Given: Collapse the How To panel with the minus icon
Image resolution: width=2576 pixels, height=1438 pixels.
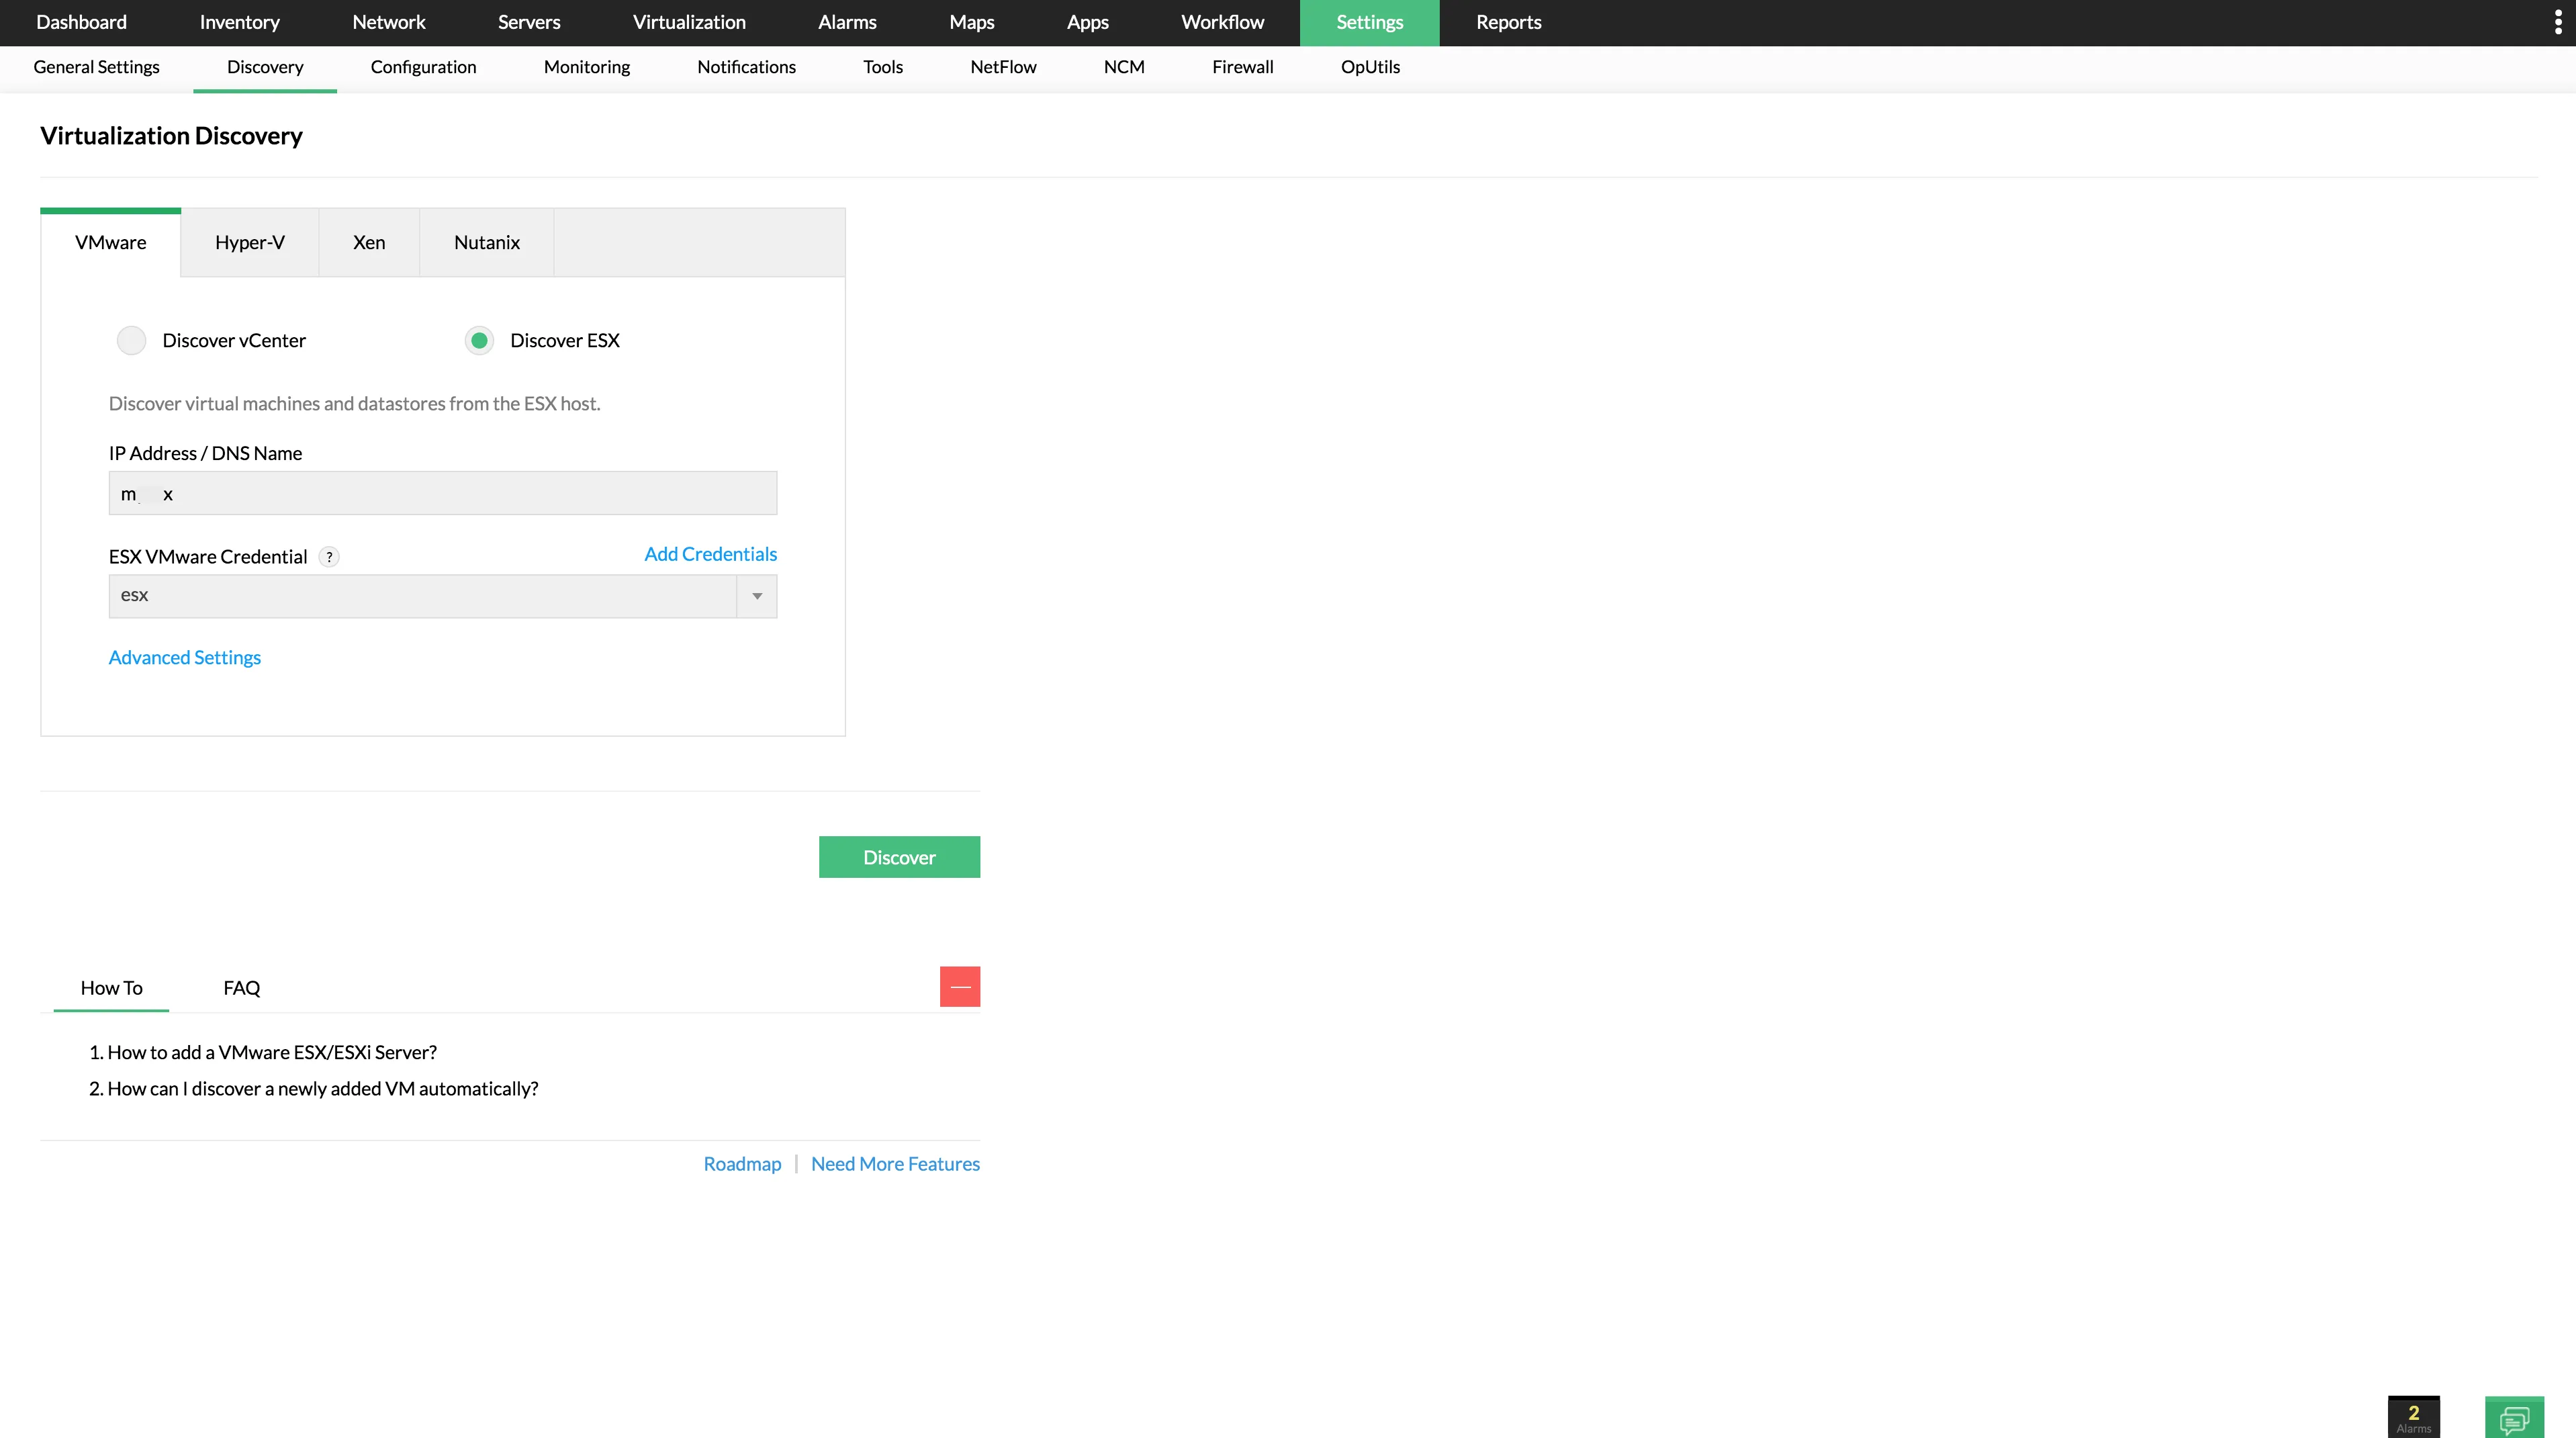Looking at the screenshot, I should (x=959, y=986).
